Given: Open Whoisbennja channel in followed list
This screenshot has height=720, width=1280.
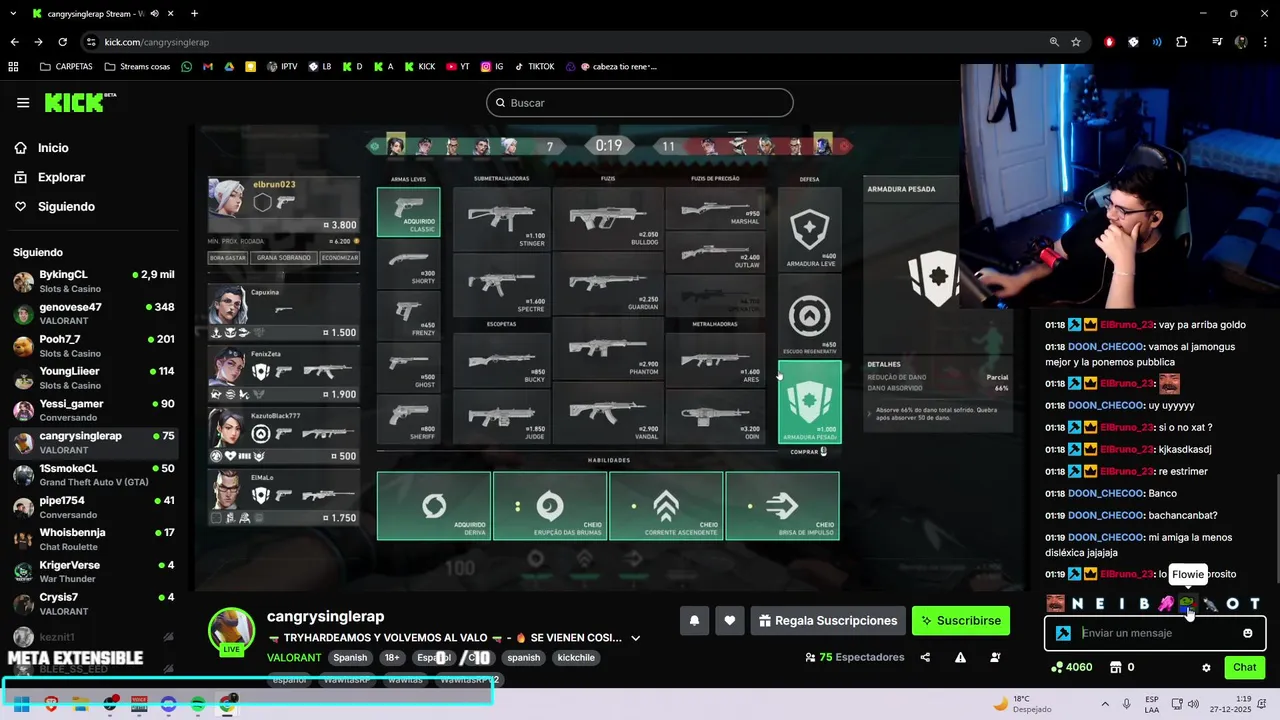Looking at the screenshot, I should (x=94, y=539).
